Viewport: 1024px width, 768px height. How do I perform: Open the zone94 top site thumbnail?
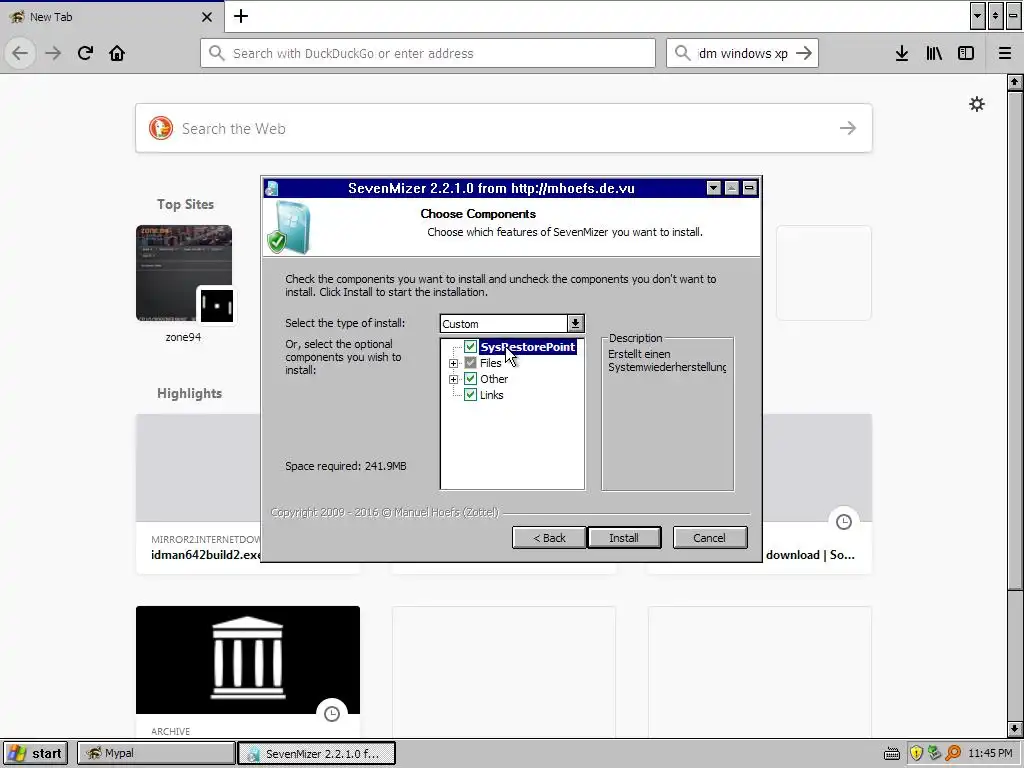coord(184,273)
